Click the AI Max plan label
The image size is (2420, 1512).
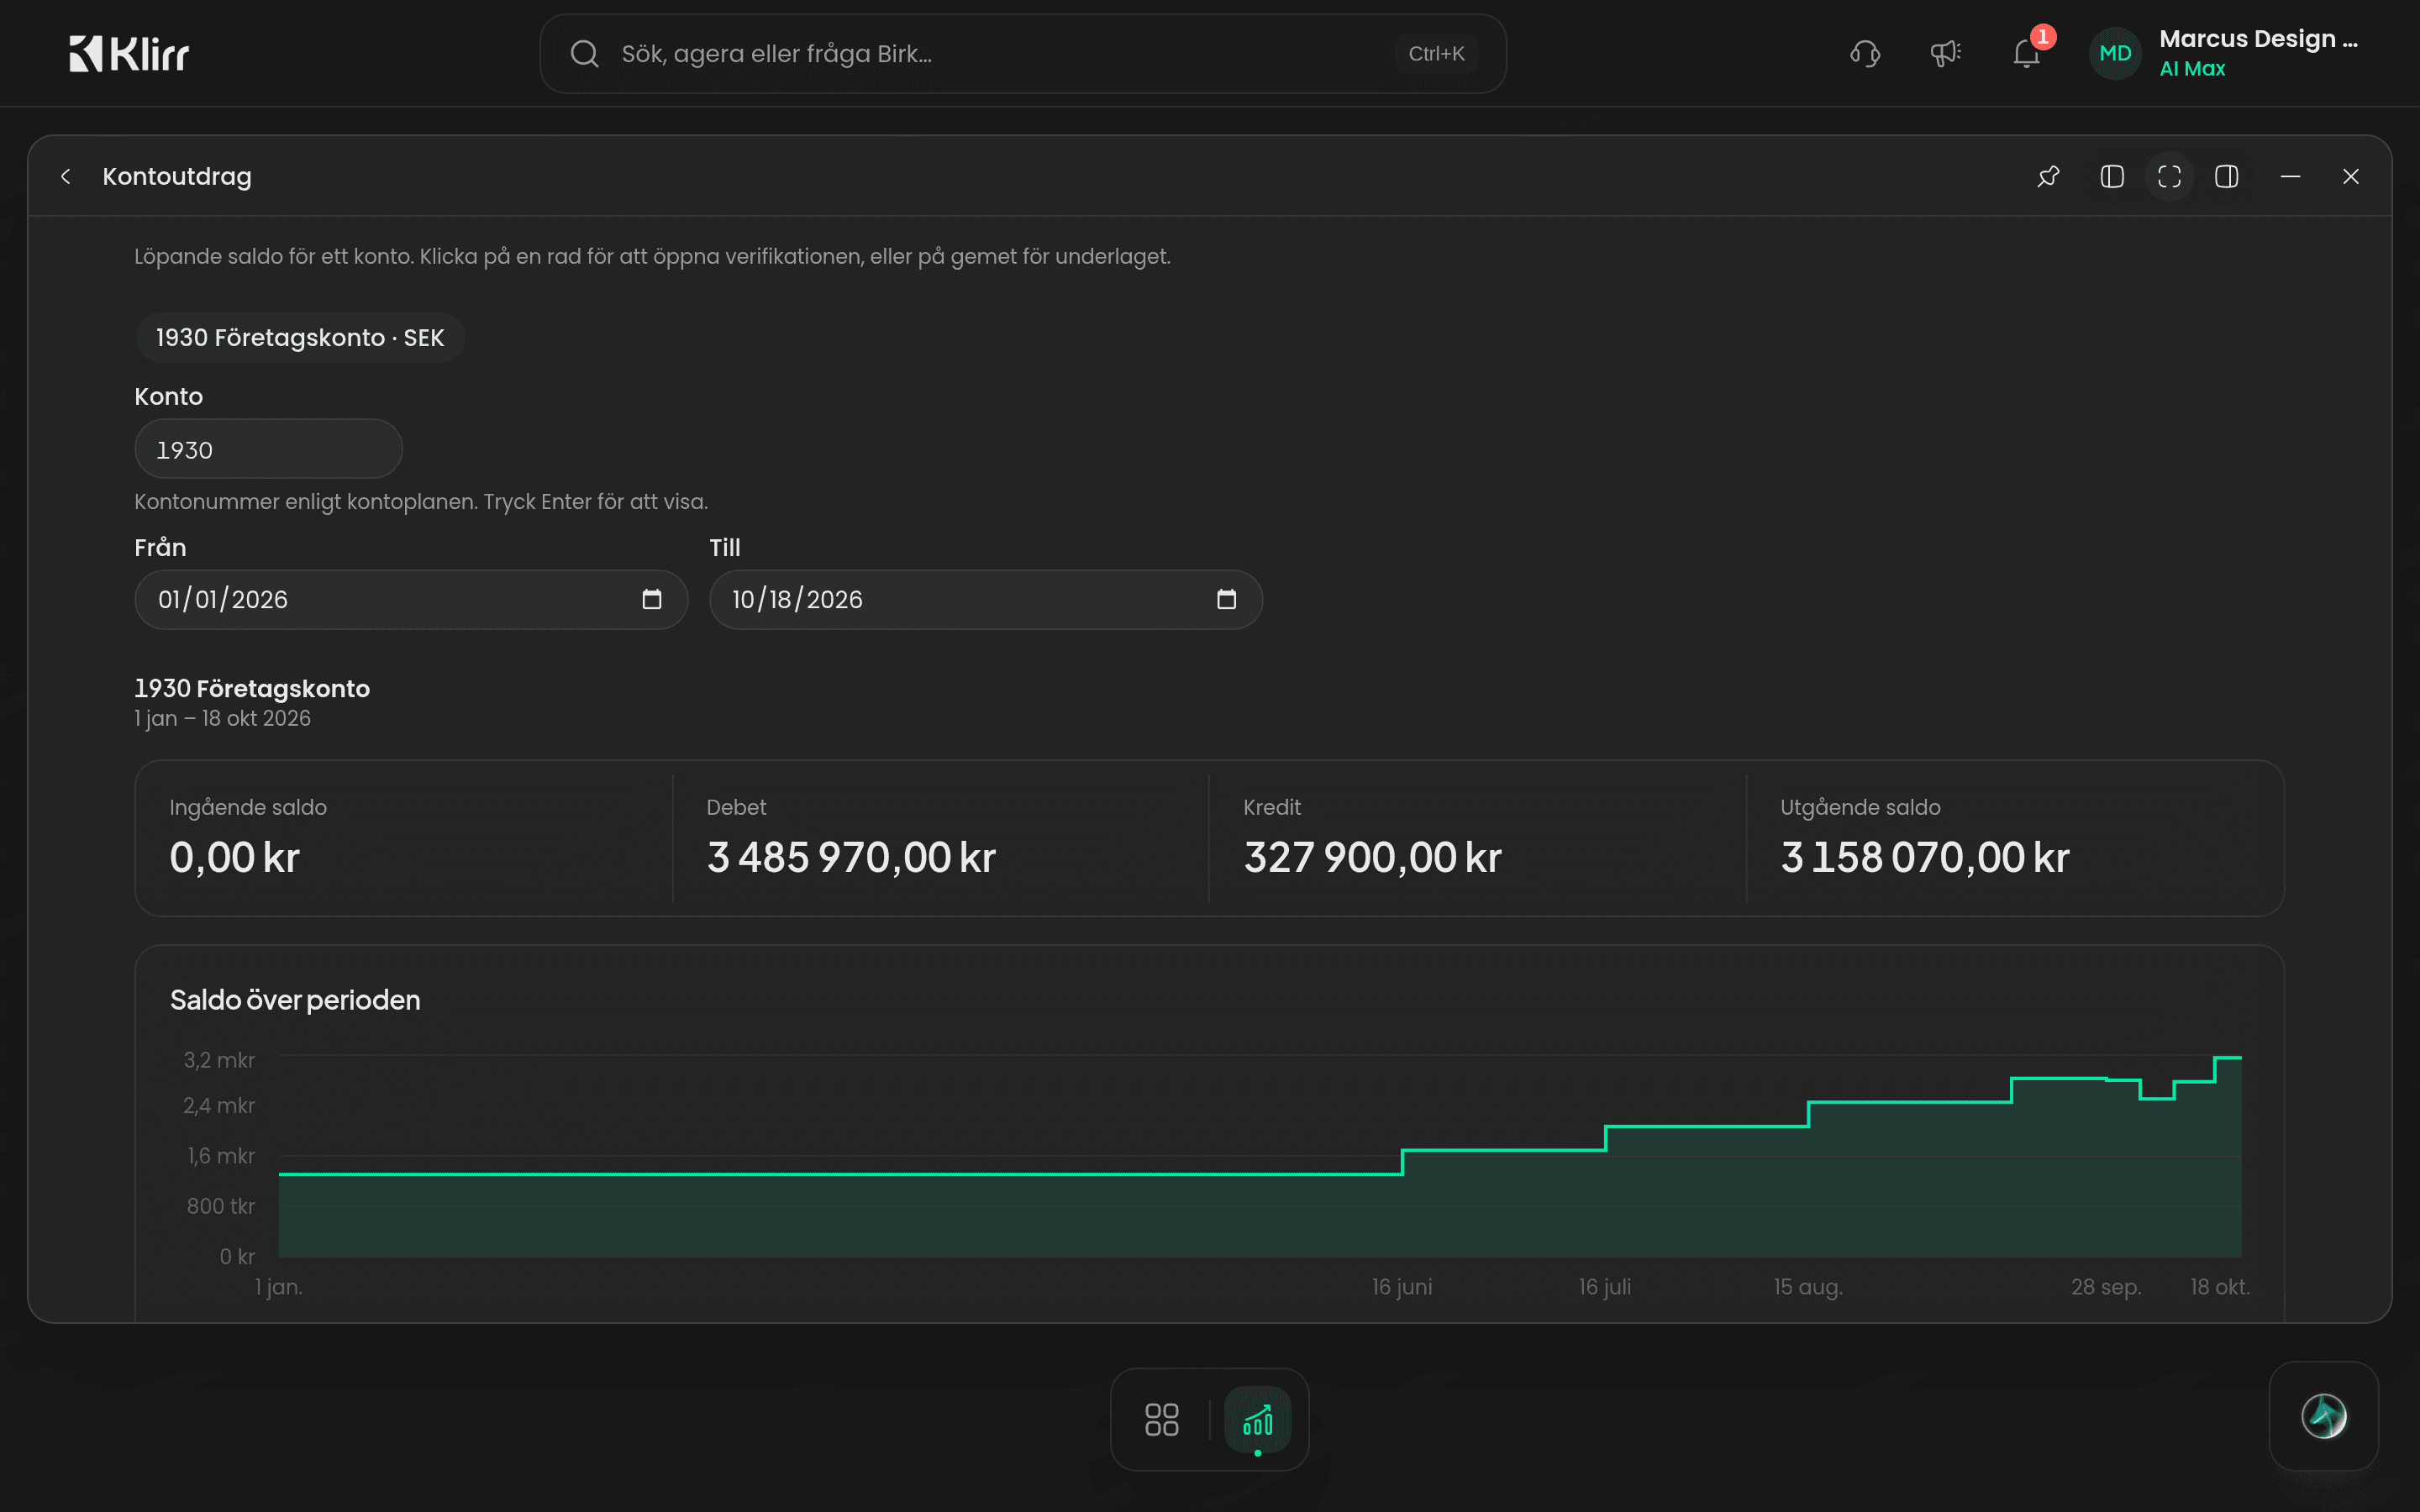click(x=2192, y=68)
